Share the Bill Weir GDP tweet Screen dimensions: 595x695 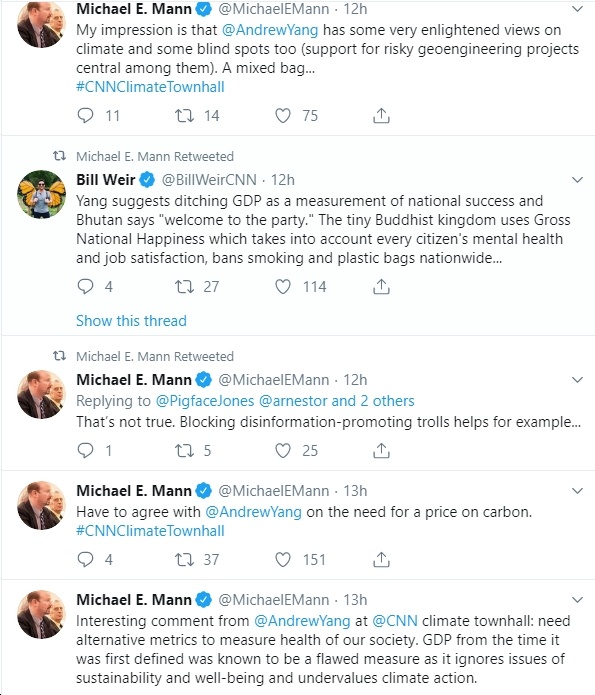(x=381, y=287)
